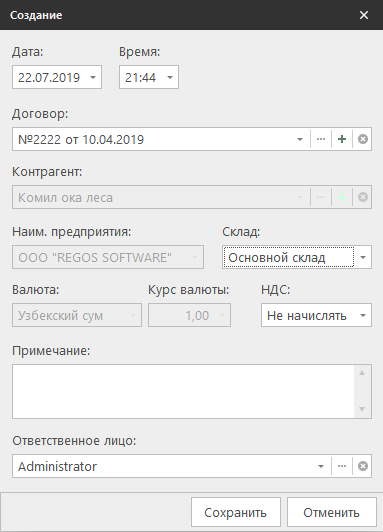Open the browse ellipsis for Договор field

(x=321, y=139)
